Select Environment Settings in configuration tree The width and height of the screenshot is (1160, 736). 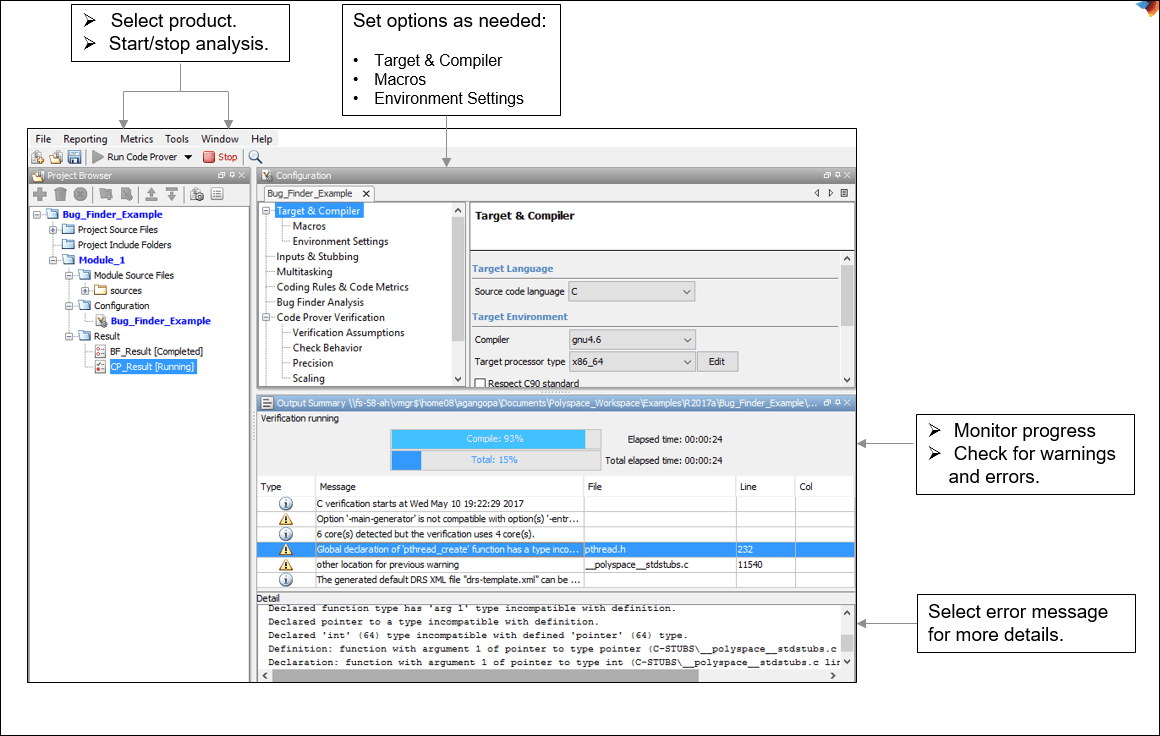tap(340, 241)
